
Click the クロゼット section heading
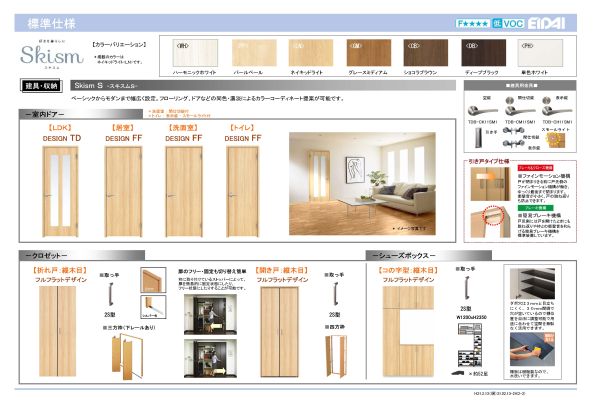click(82, 255)
